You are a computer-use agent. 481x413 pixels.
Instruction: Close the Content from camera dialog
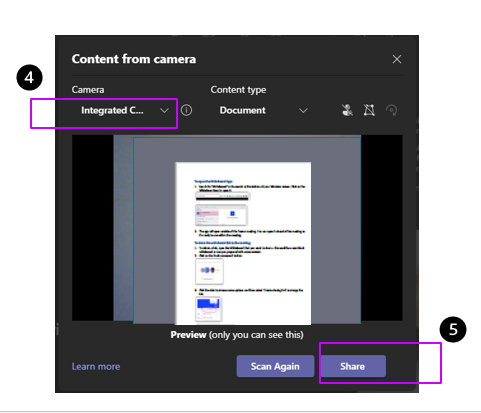397,59
